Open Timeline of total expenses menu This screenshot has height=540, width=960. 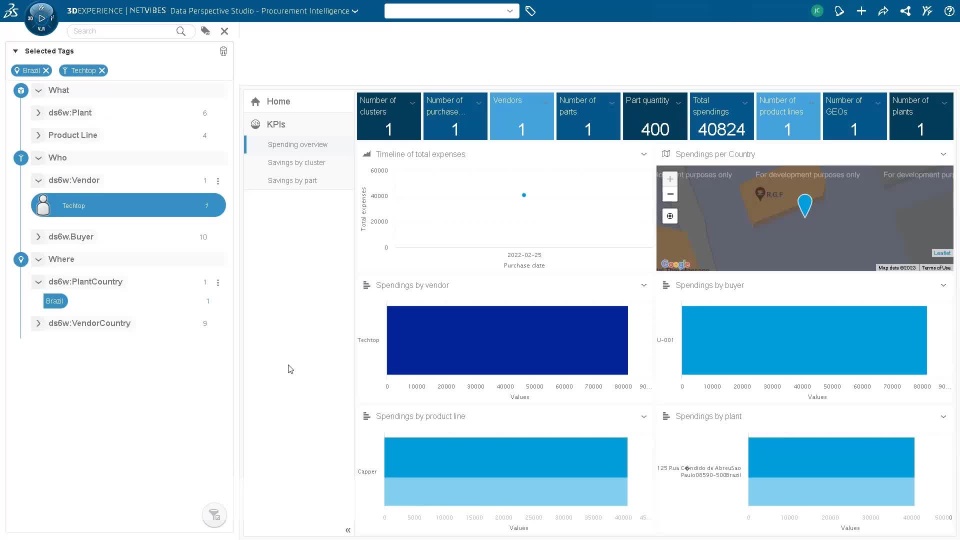[643, 154]
